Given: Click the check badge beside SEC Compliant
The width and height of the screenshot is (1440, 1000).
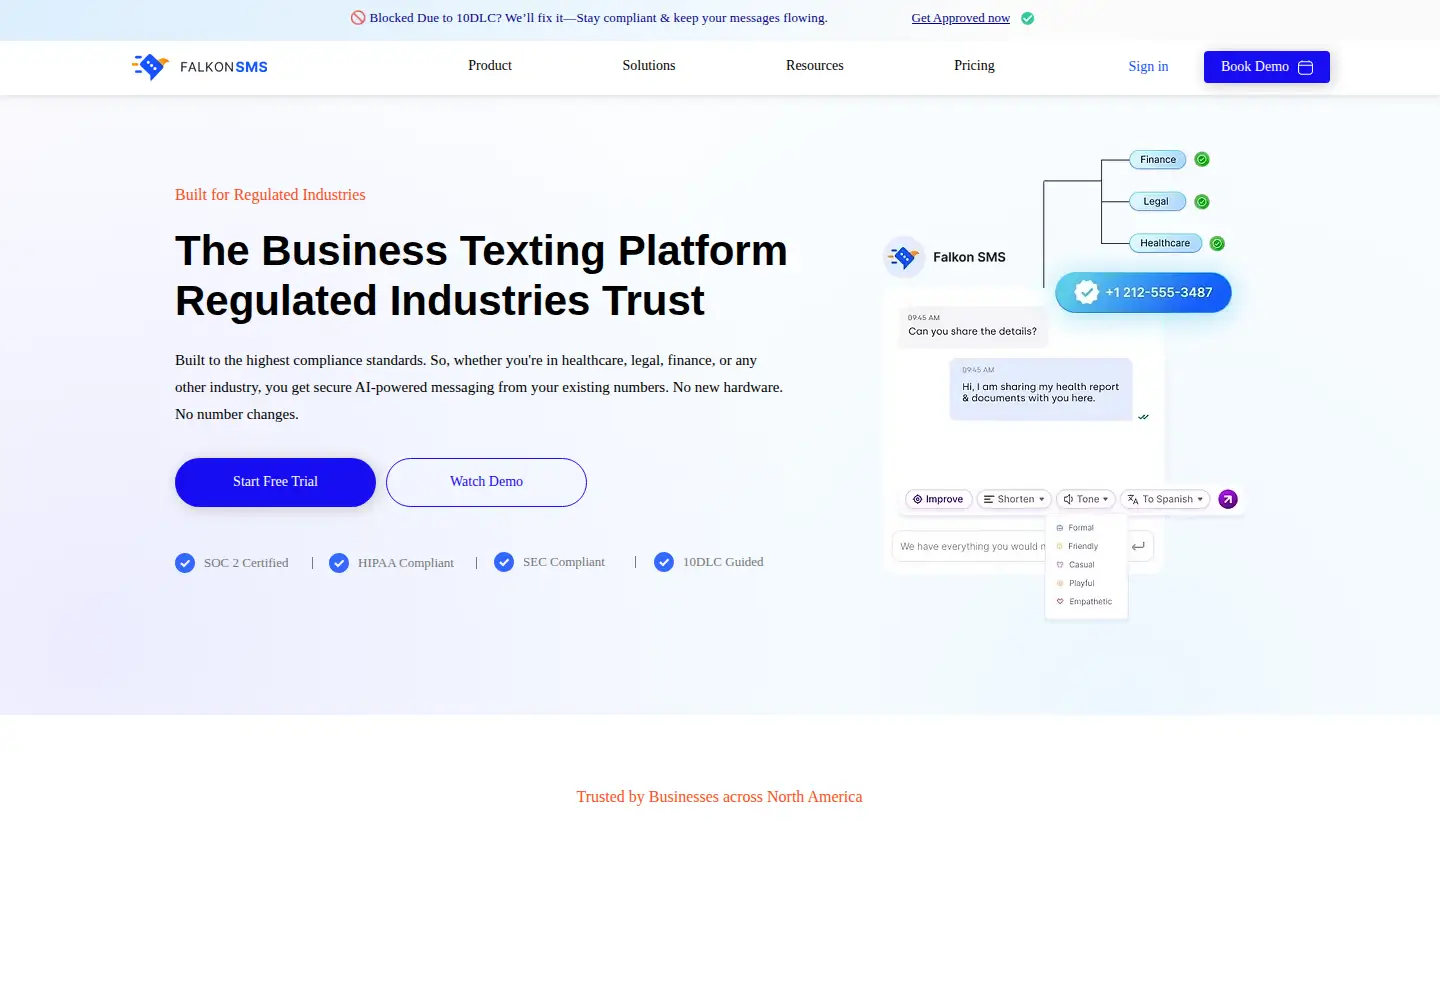Looking at the screenshot, I should (x=504, y=562).
